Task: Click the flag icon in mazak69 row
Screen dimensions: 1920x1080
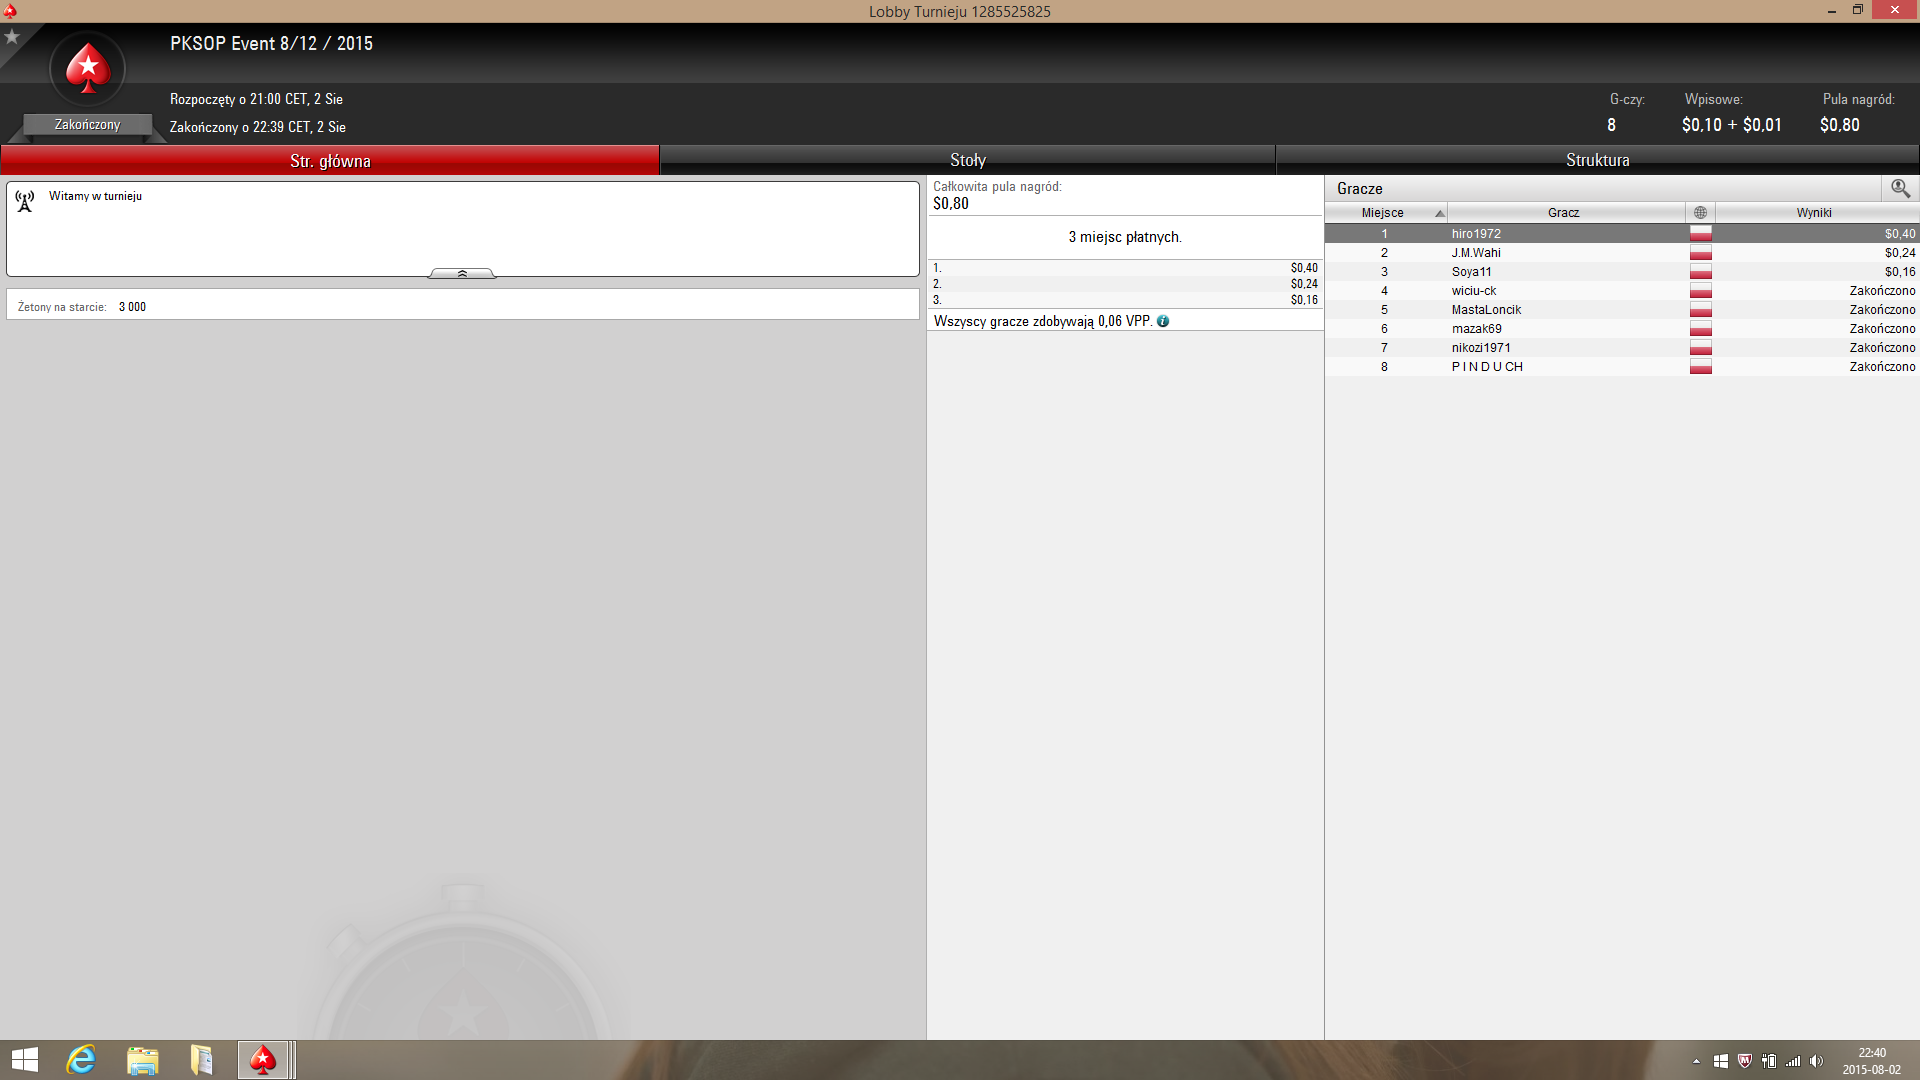Action: (x=1700, y=329)
